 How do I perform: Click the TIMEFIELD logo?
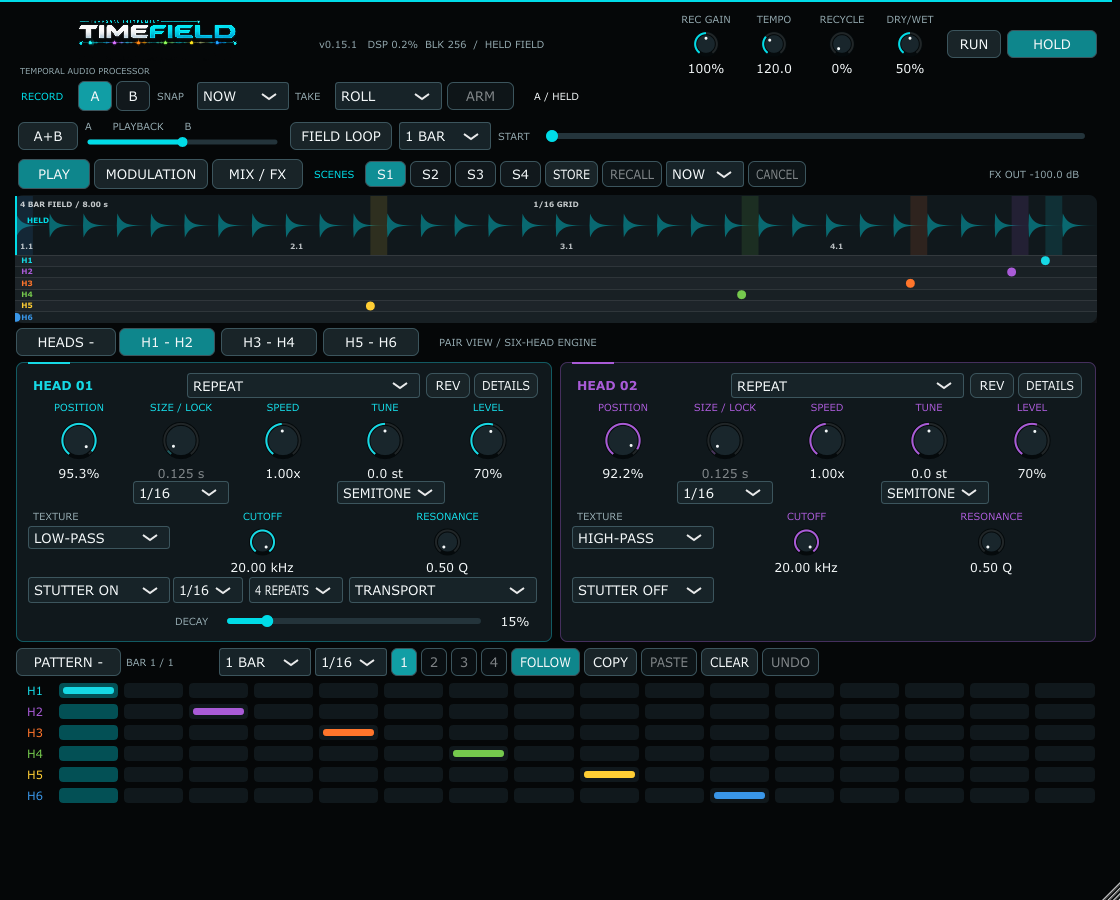click(x=157, y=33)
